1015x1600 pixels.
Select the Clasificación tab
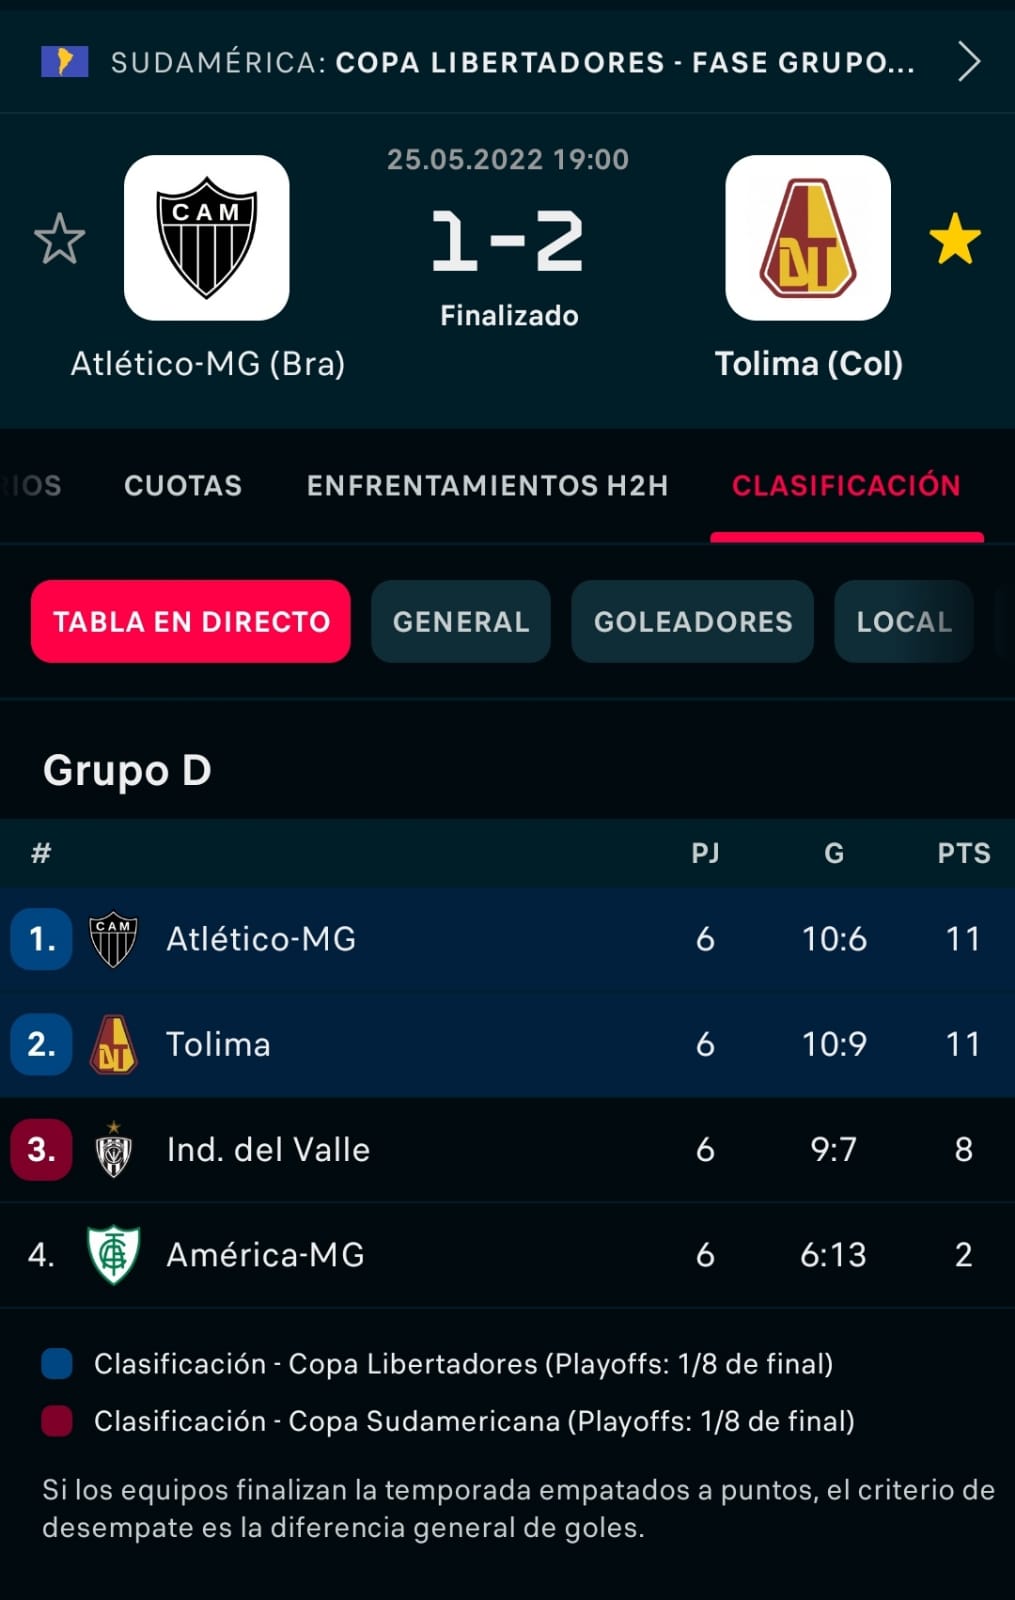coord(846,486)
